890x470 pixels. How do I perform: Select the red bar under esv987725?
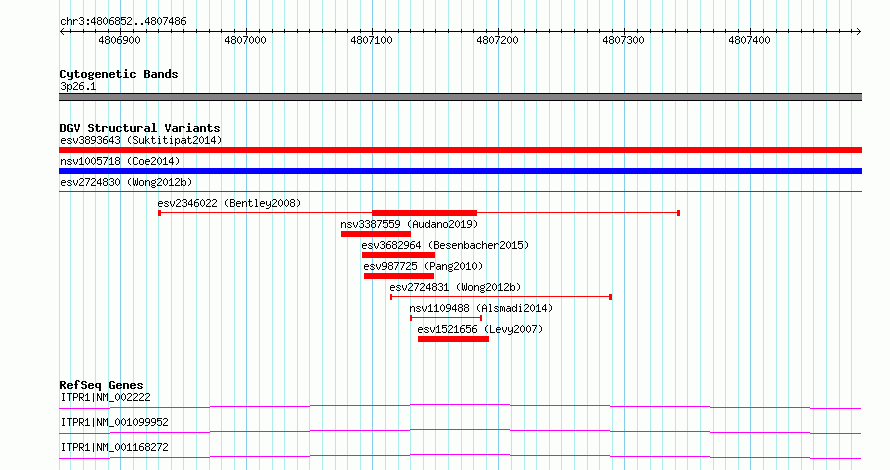pos(399,276)
